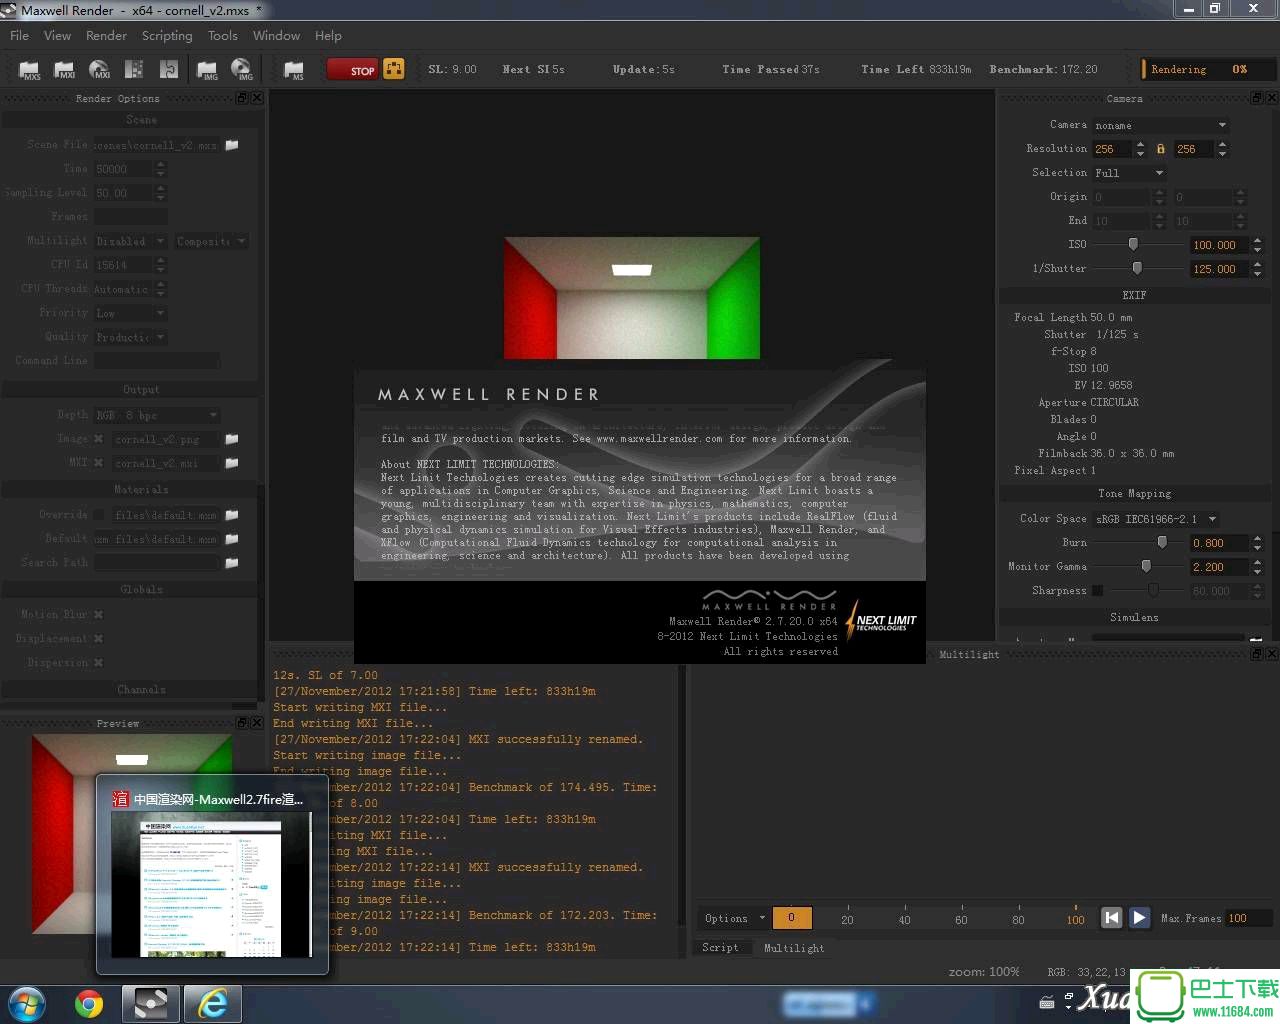Open the Render menu
The width and height of the screenshot is (1280, 1024).
click(106, 36)
